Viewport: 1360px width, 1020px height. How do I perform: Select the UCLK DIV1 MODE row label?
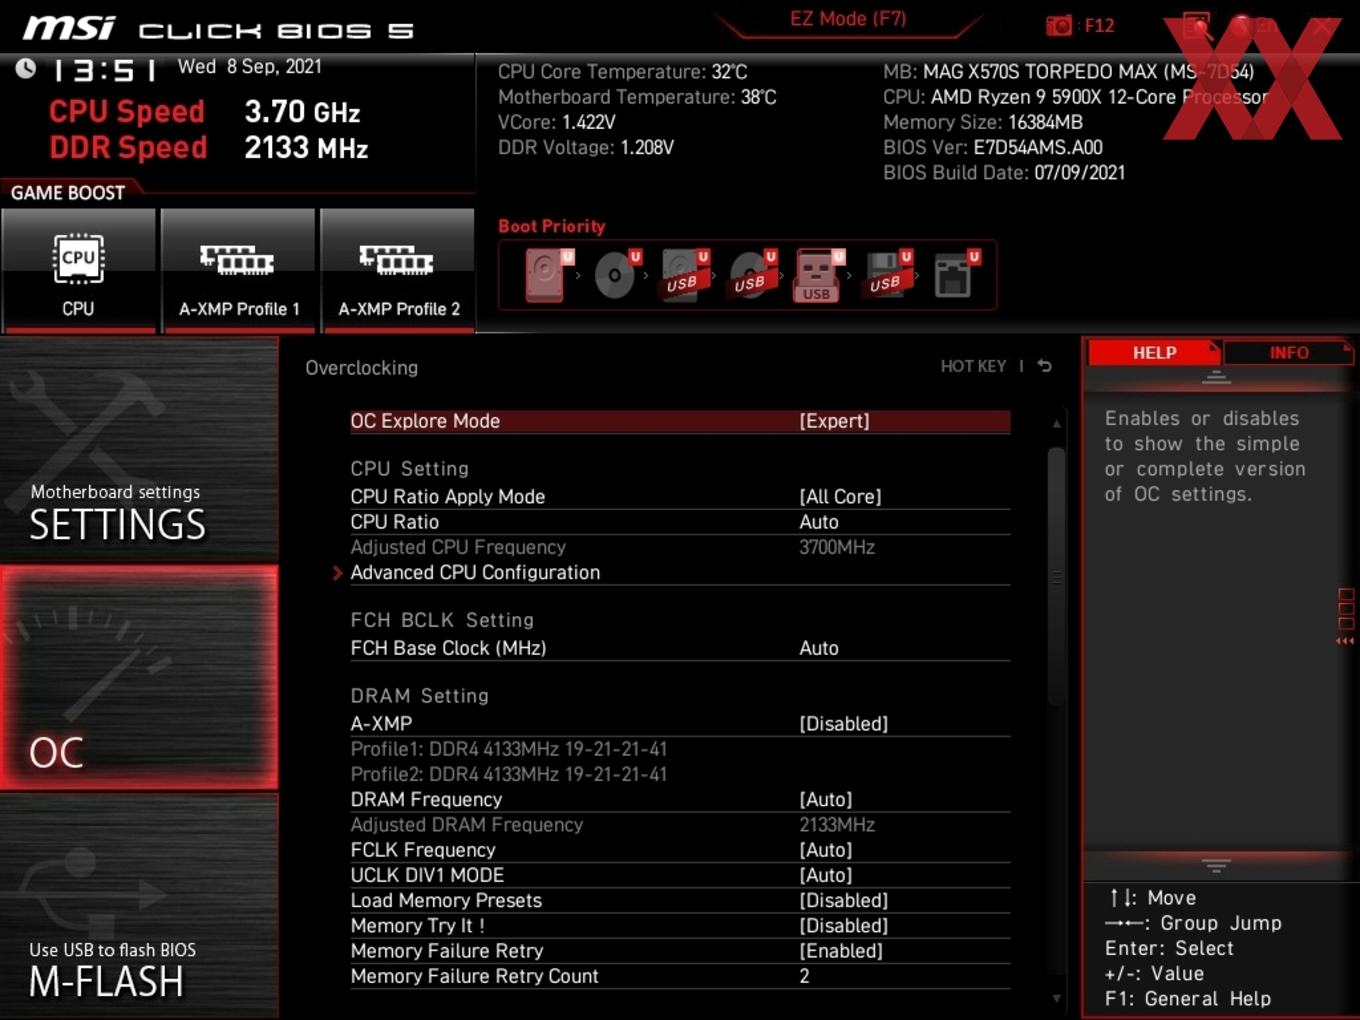[427, 875]
